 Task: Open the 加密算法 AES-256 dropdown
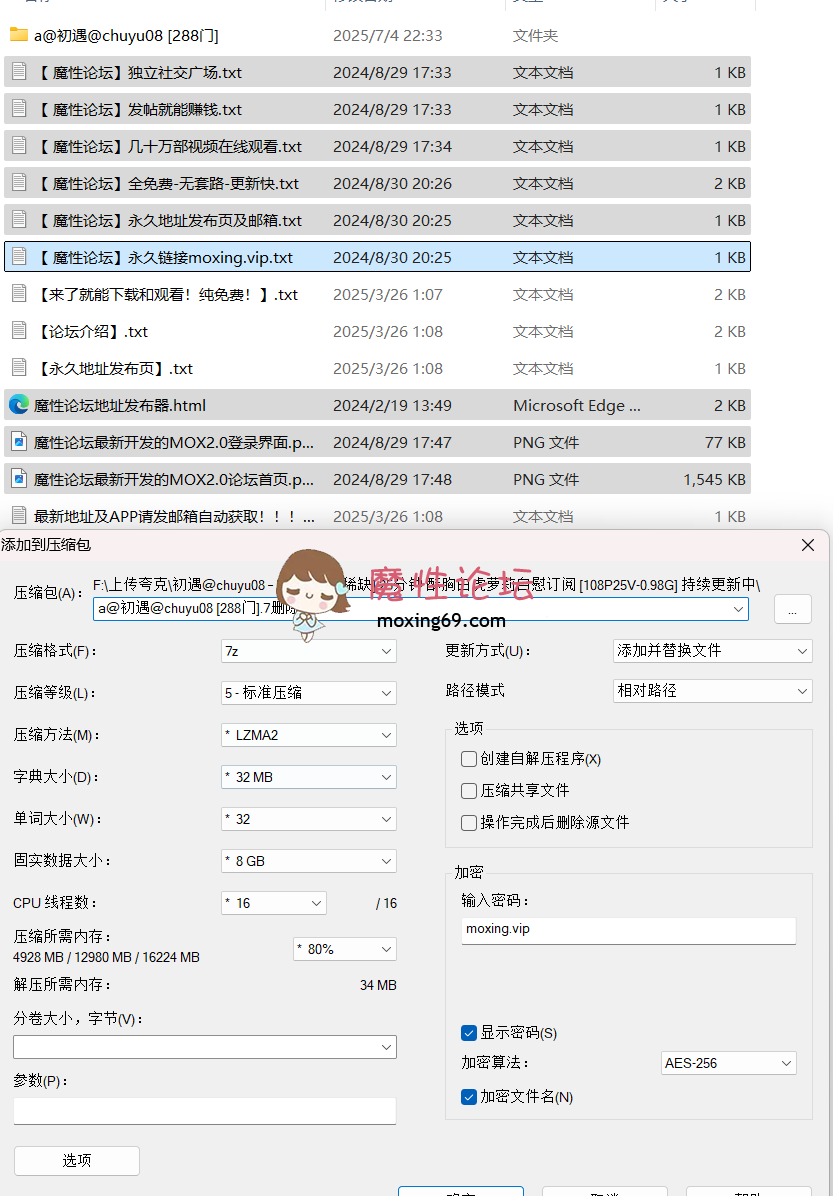tap(728, 1063)
